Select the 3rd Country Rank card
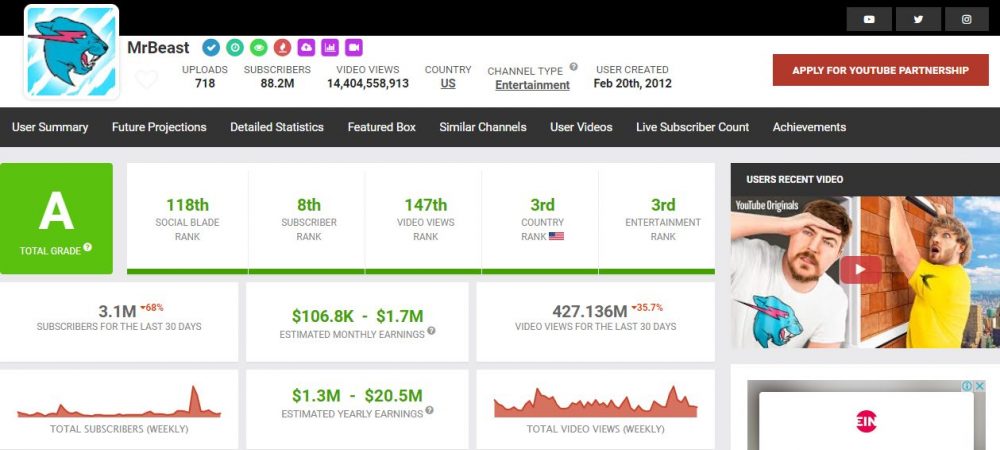 click(x=542, y=219)
